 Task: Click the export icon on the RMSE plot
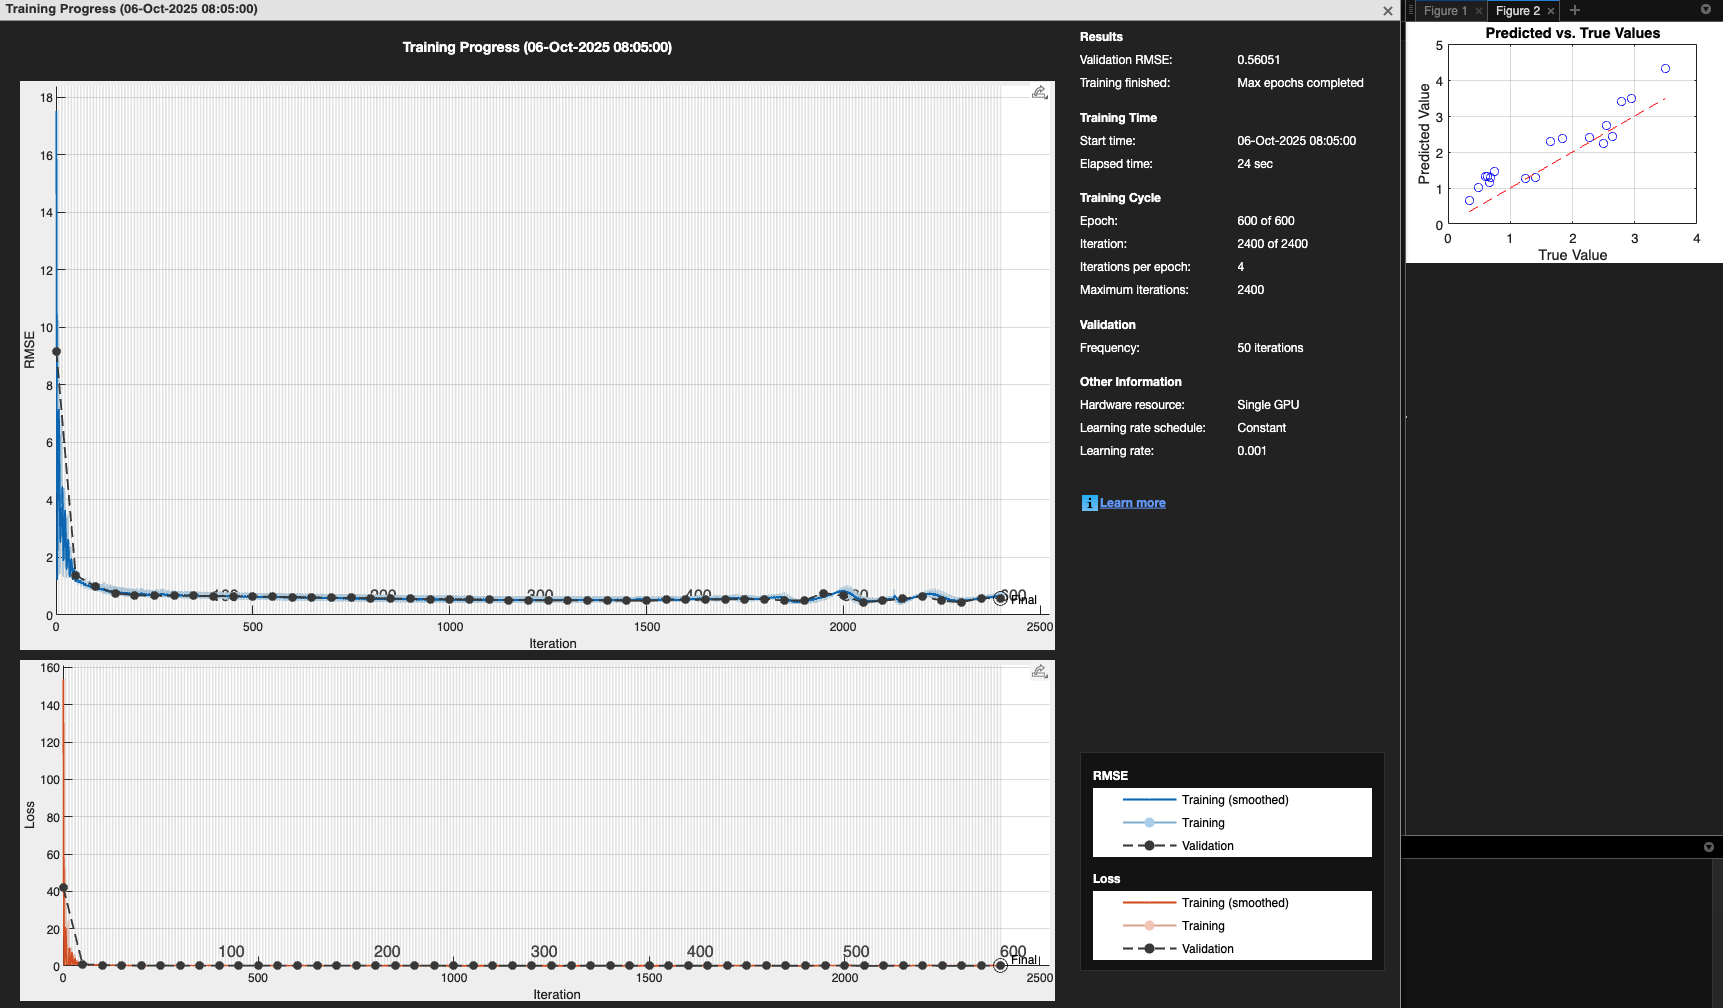[x=1040, y=92]
